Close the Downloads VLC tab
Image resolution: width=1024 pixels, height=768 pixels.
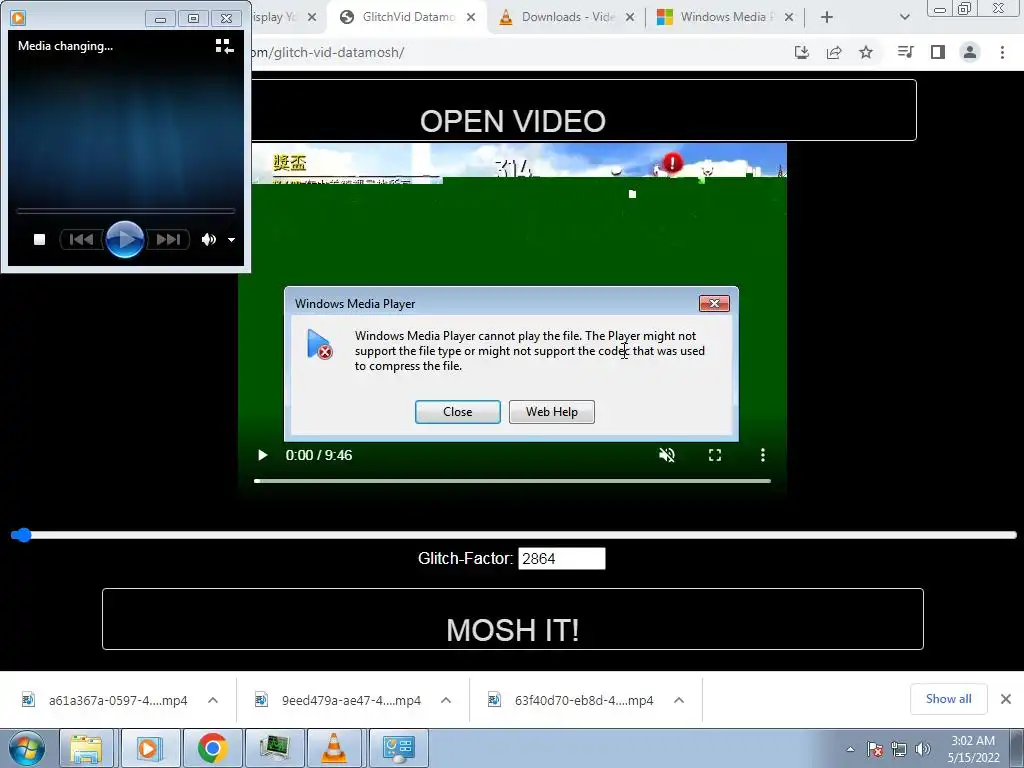pos(630,18)
